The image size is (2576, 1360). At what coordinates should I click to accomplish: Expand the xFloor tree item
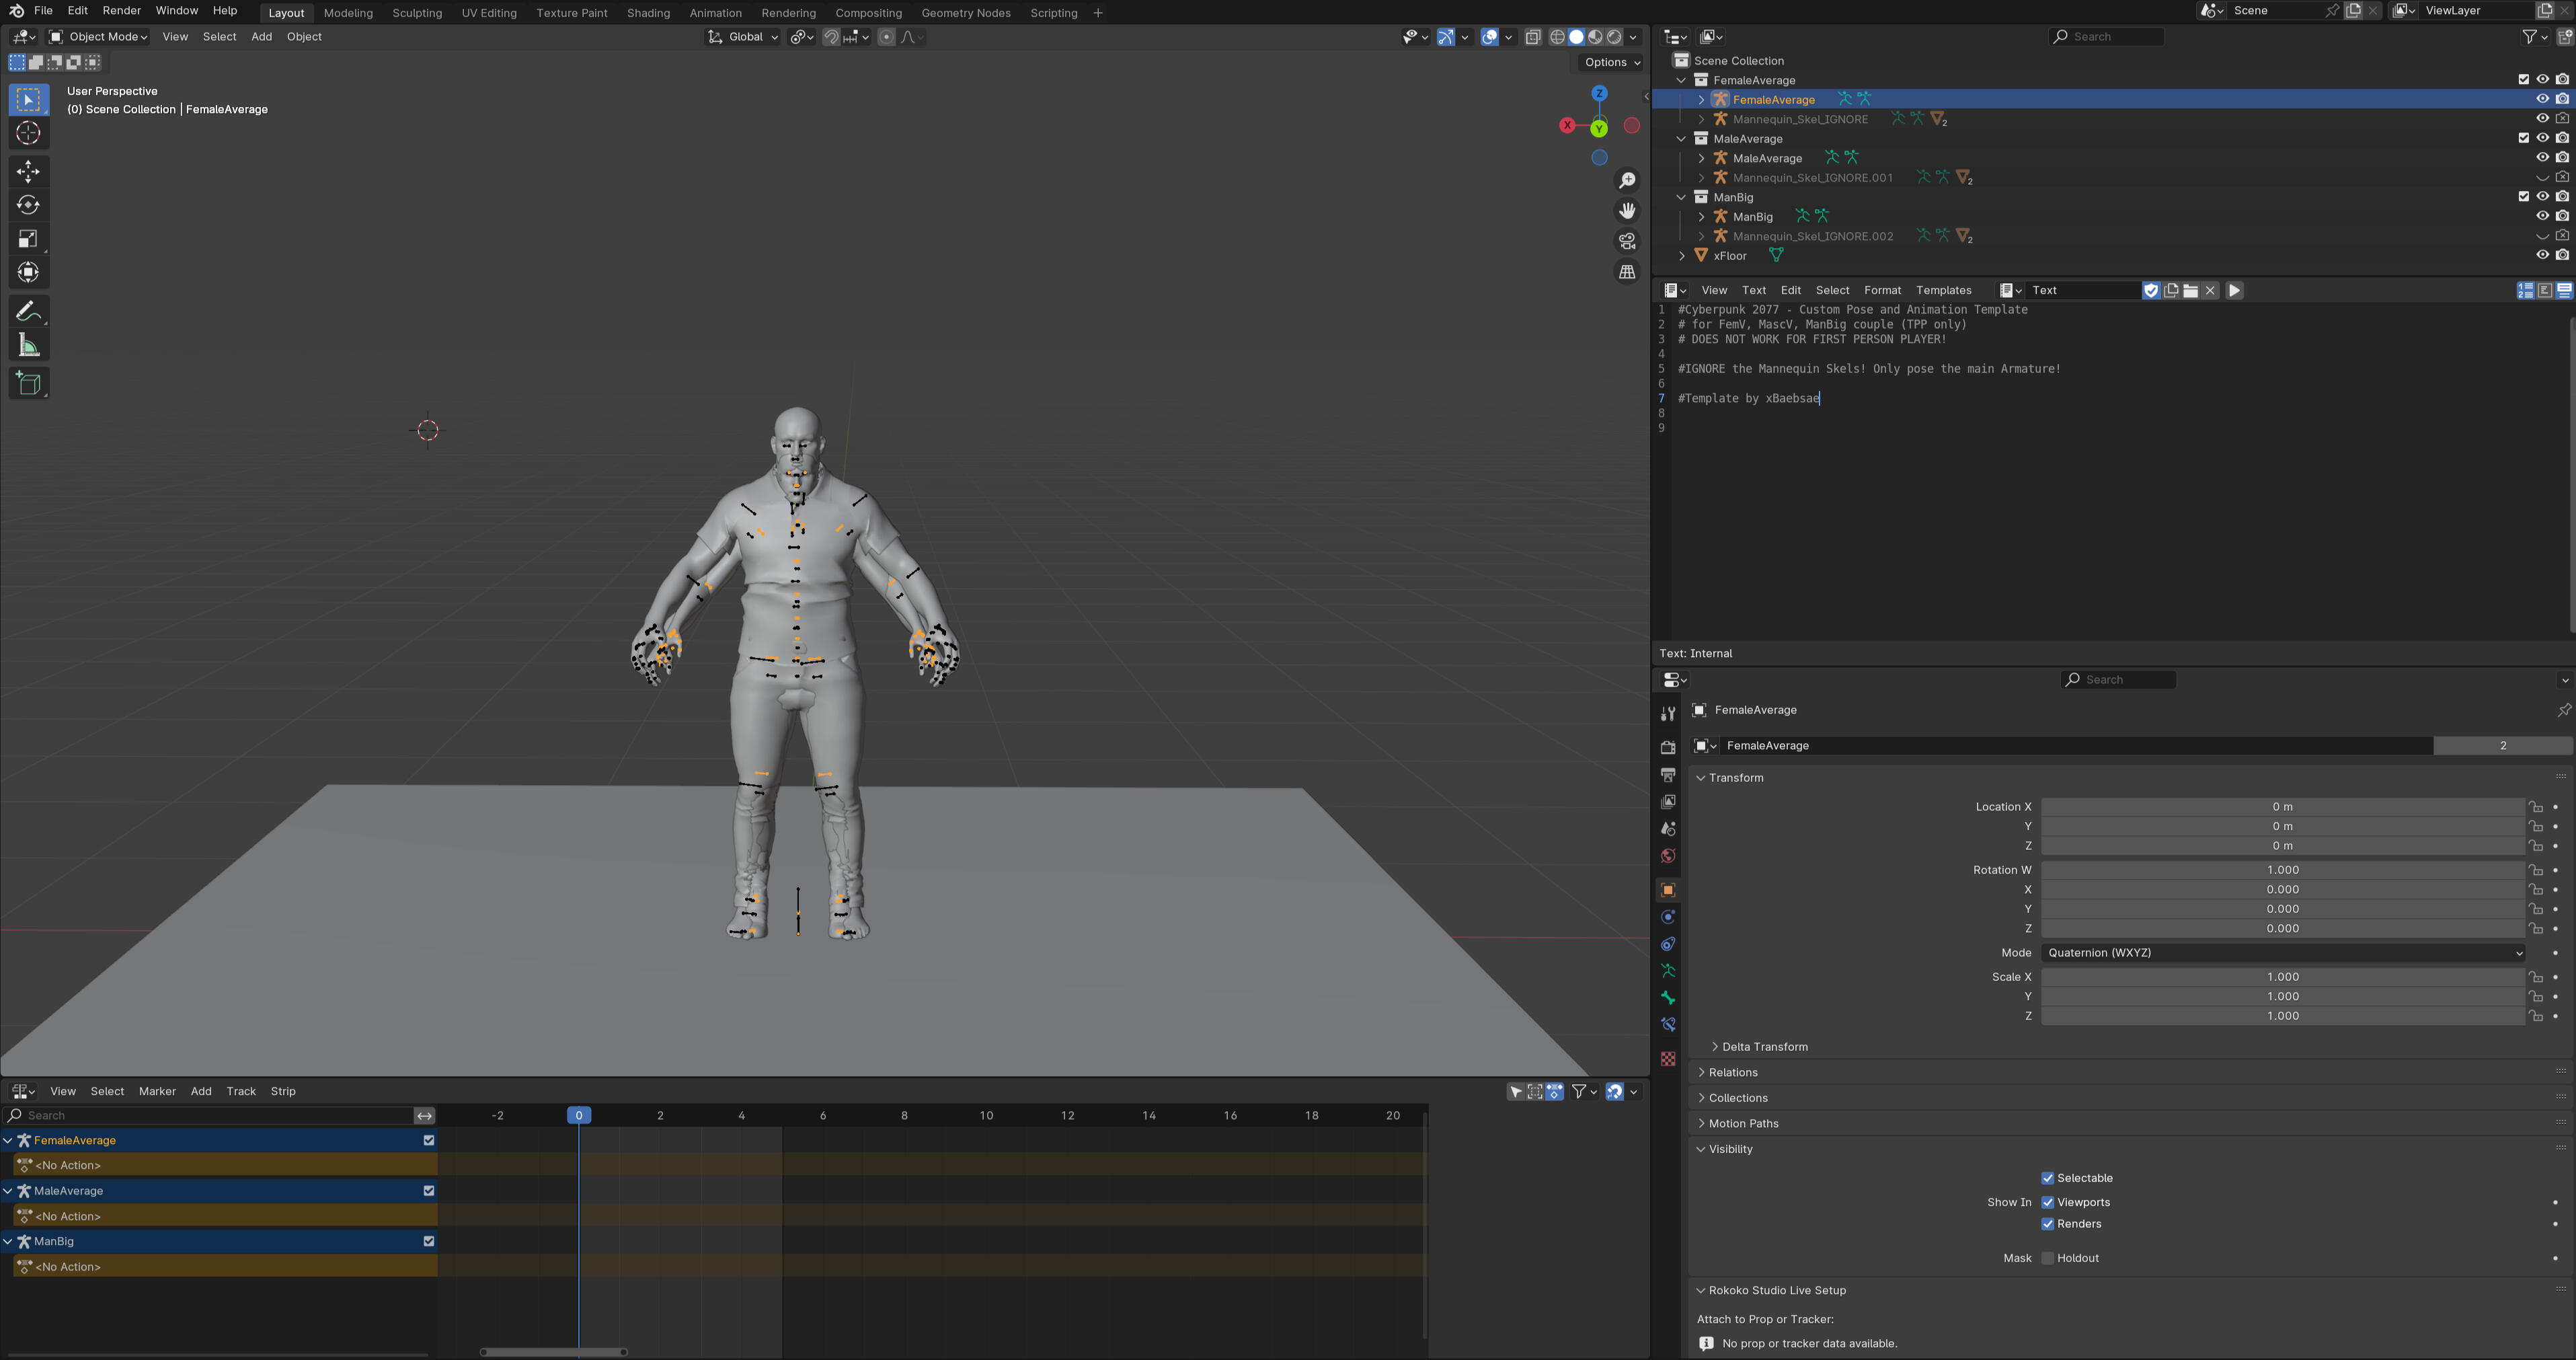[1682, 256]
